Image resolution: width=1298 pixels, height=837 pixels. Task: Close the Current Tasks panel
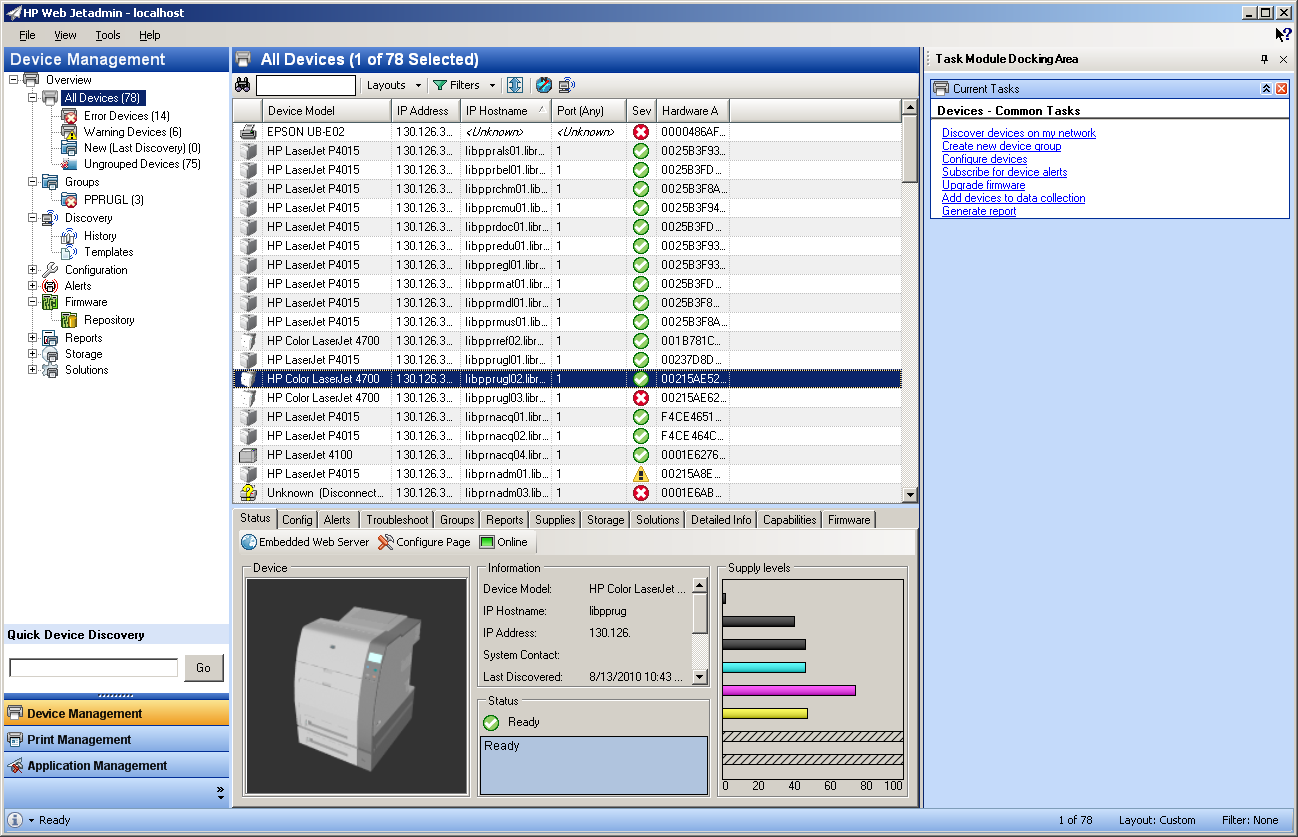(1281, 89)
